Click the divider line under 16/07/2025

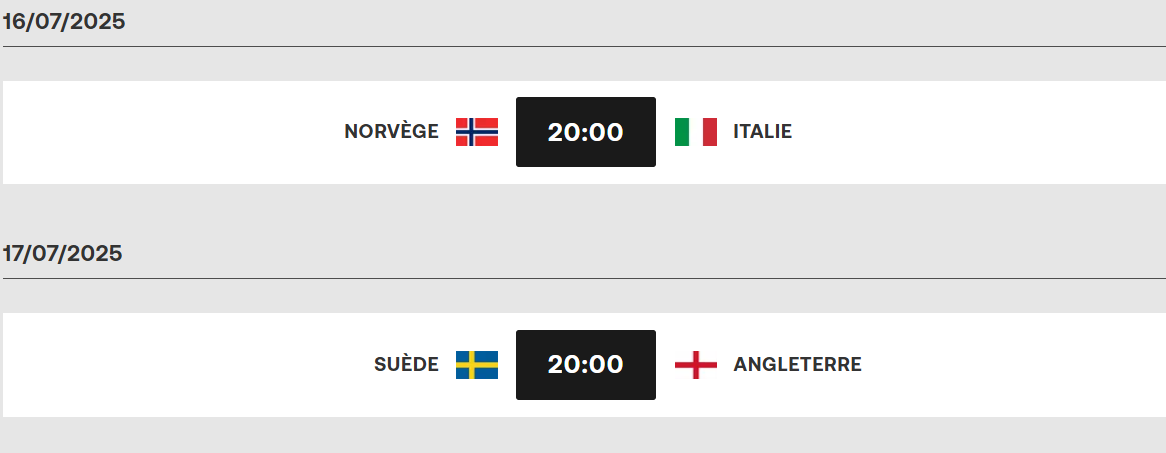pos(584,47)
